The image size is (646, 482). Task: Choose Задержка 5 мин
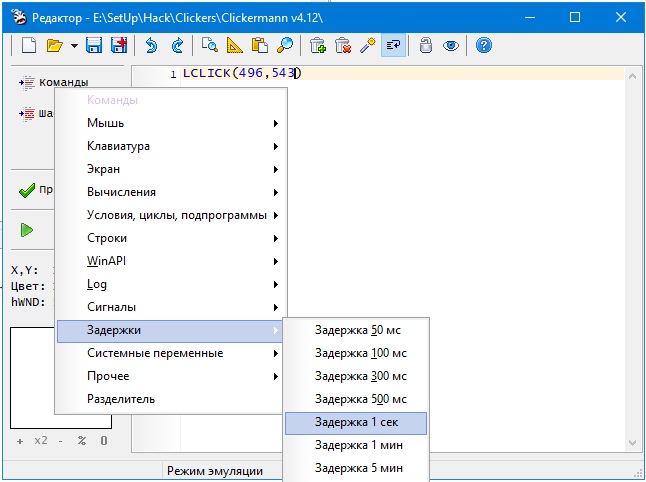click(356, 469)
